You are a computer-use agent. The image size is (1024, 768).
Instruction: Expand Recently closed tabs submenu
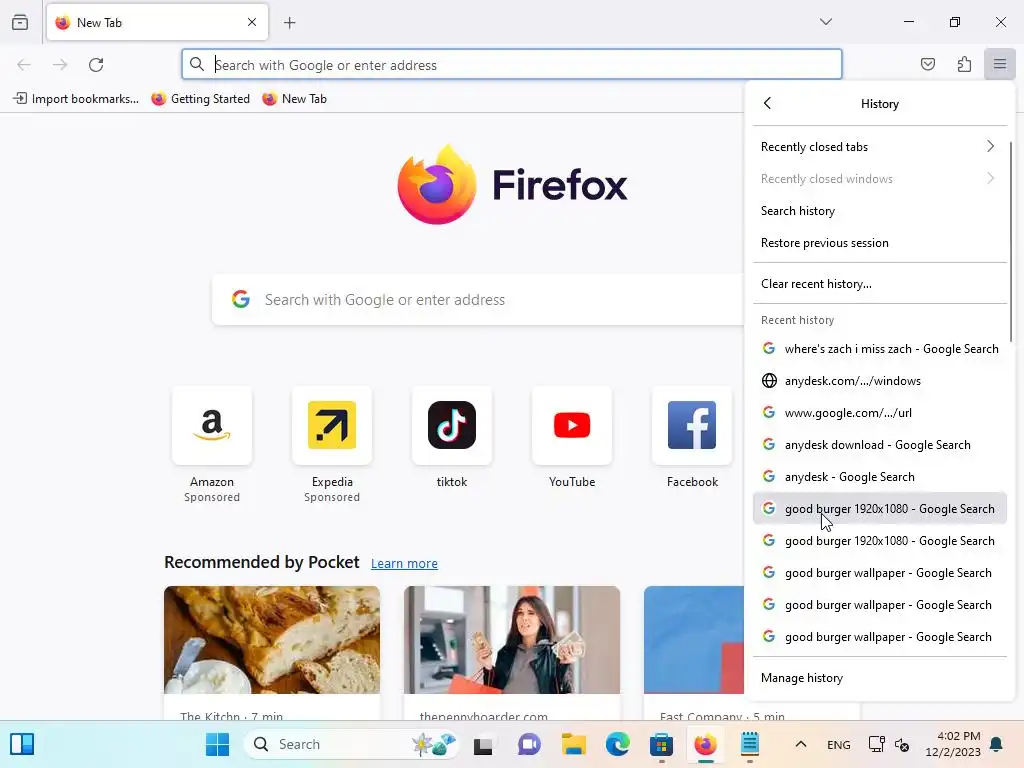pyautogui.click(x=880, y=147)
